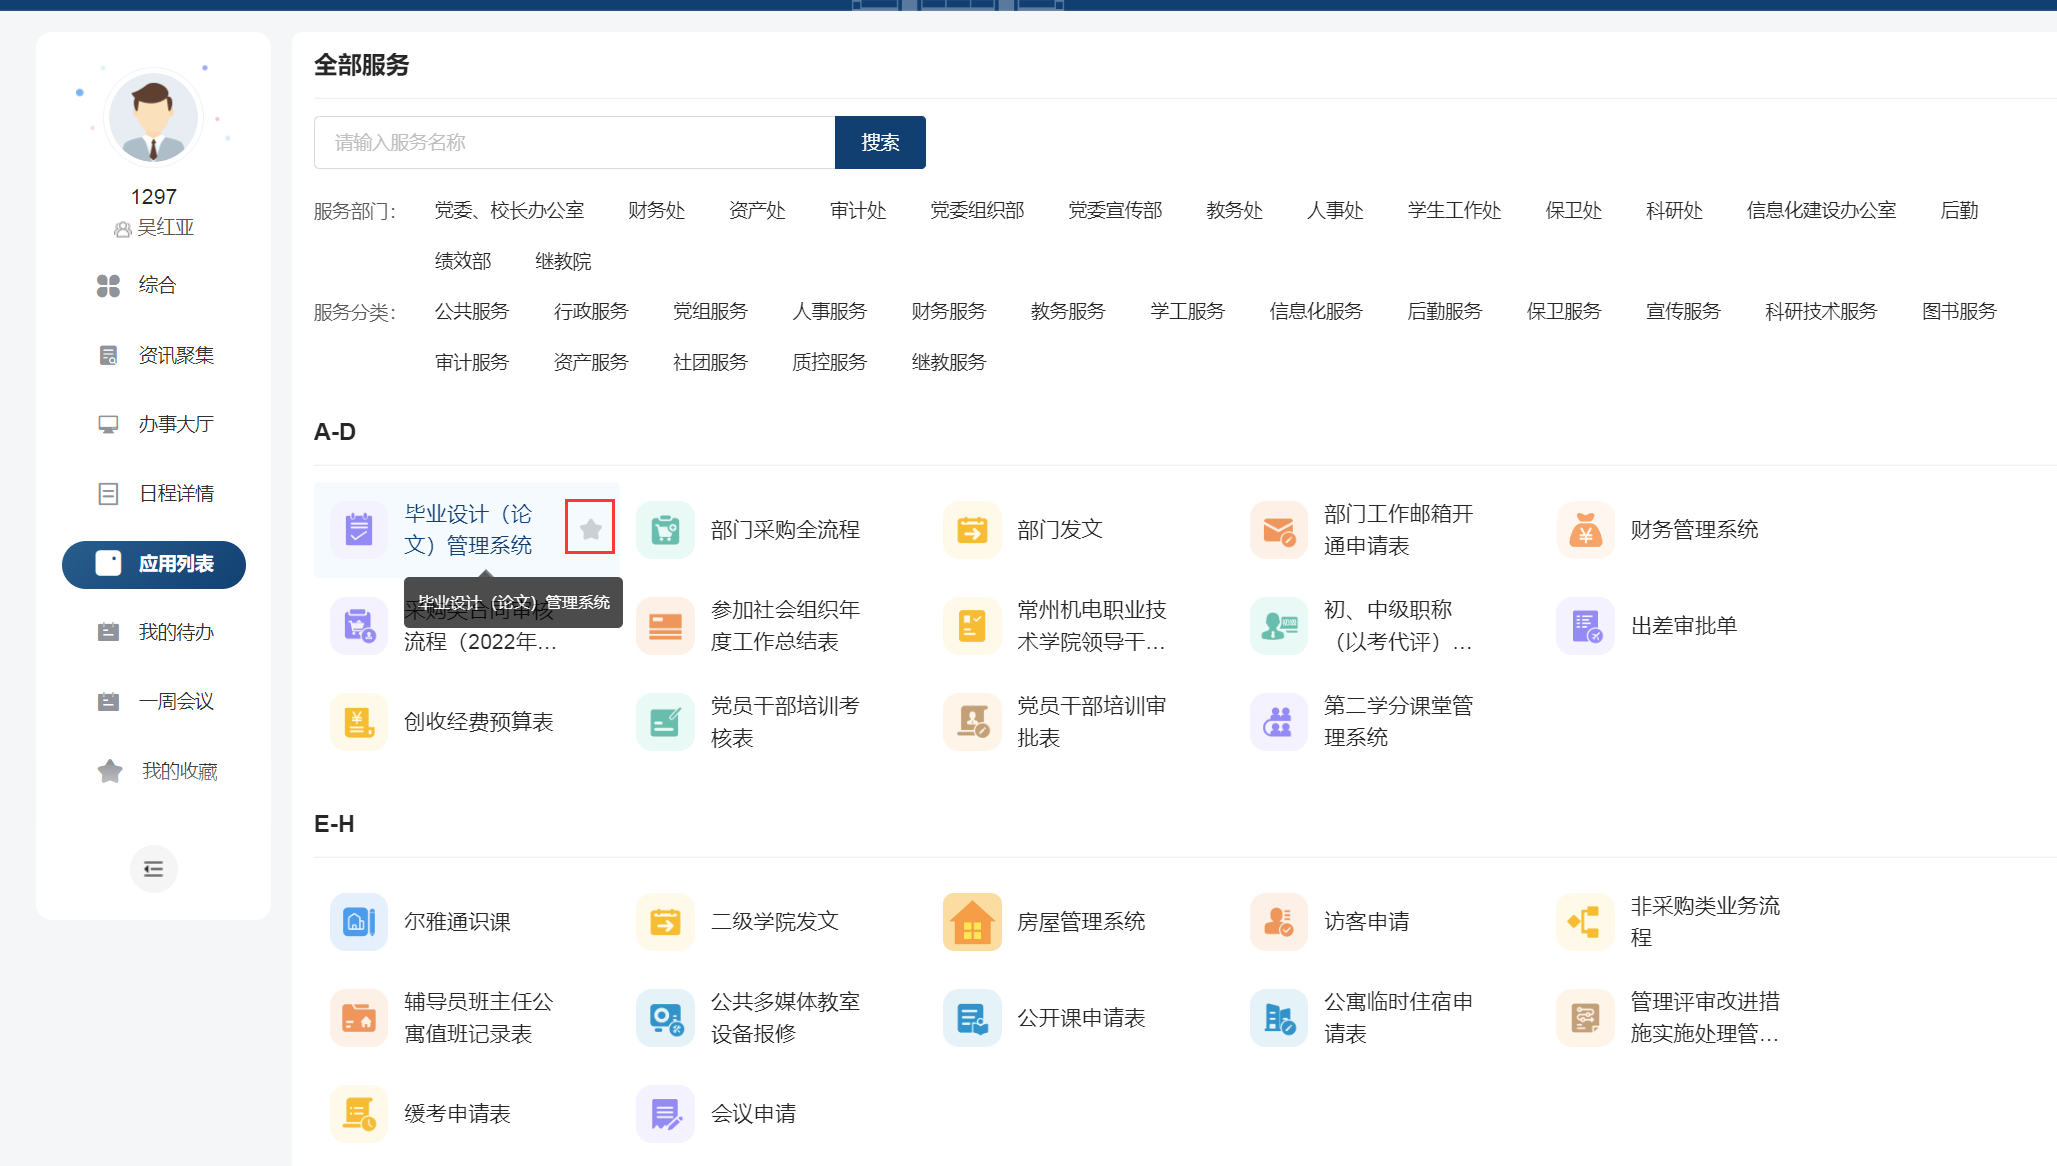Click the user avatar picture
Screen dimensions: 2057x1166
(x=153, y=118)
